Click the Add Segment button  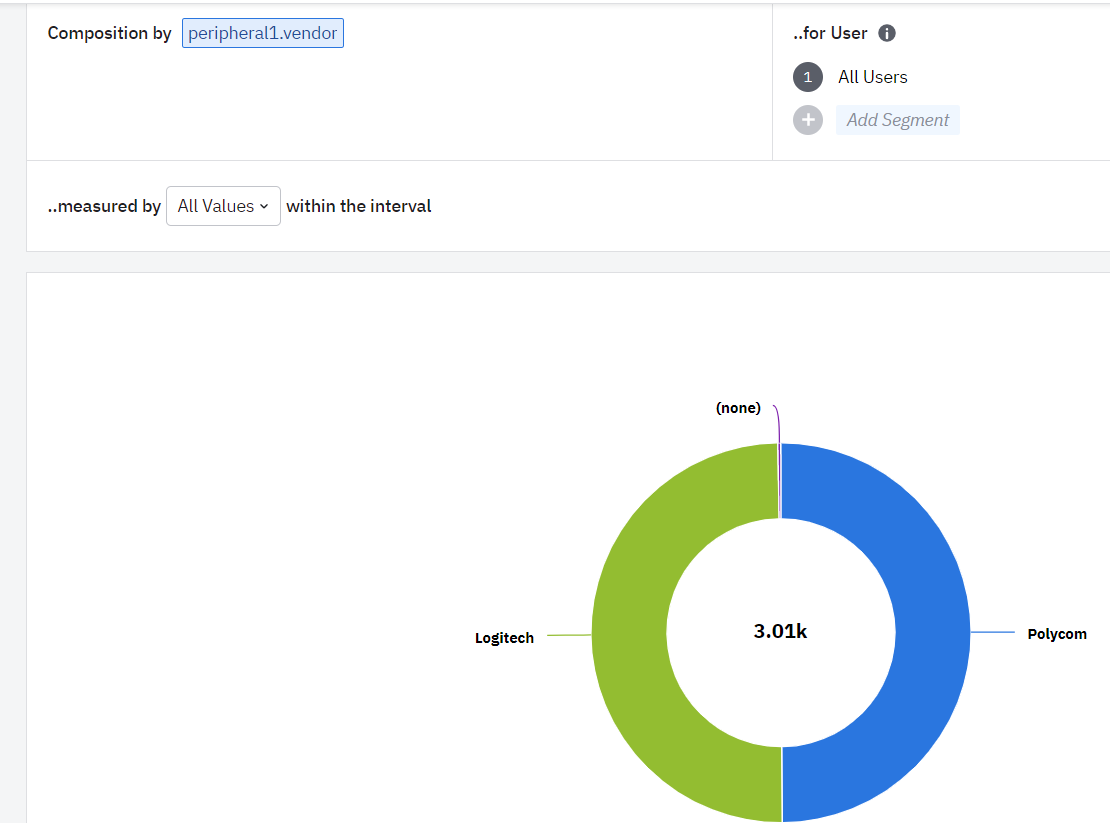(x=898, y=120)
